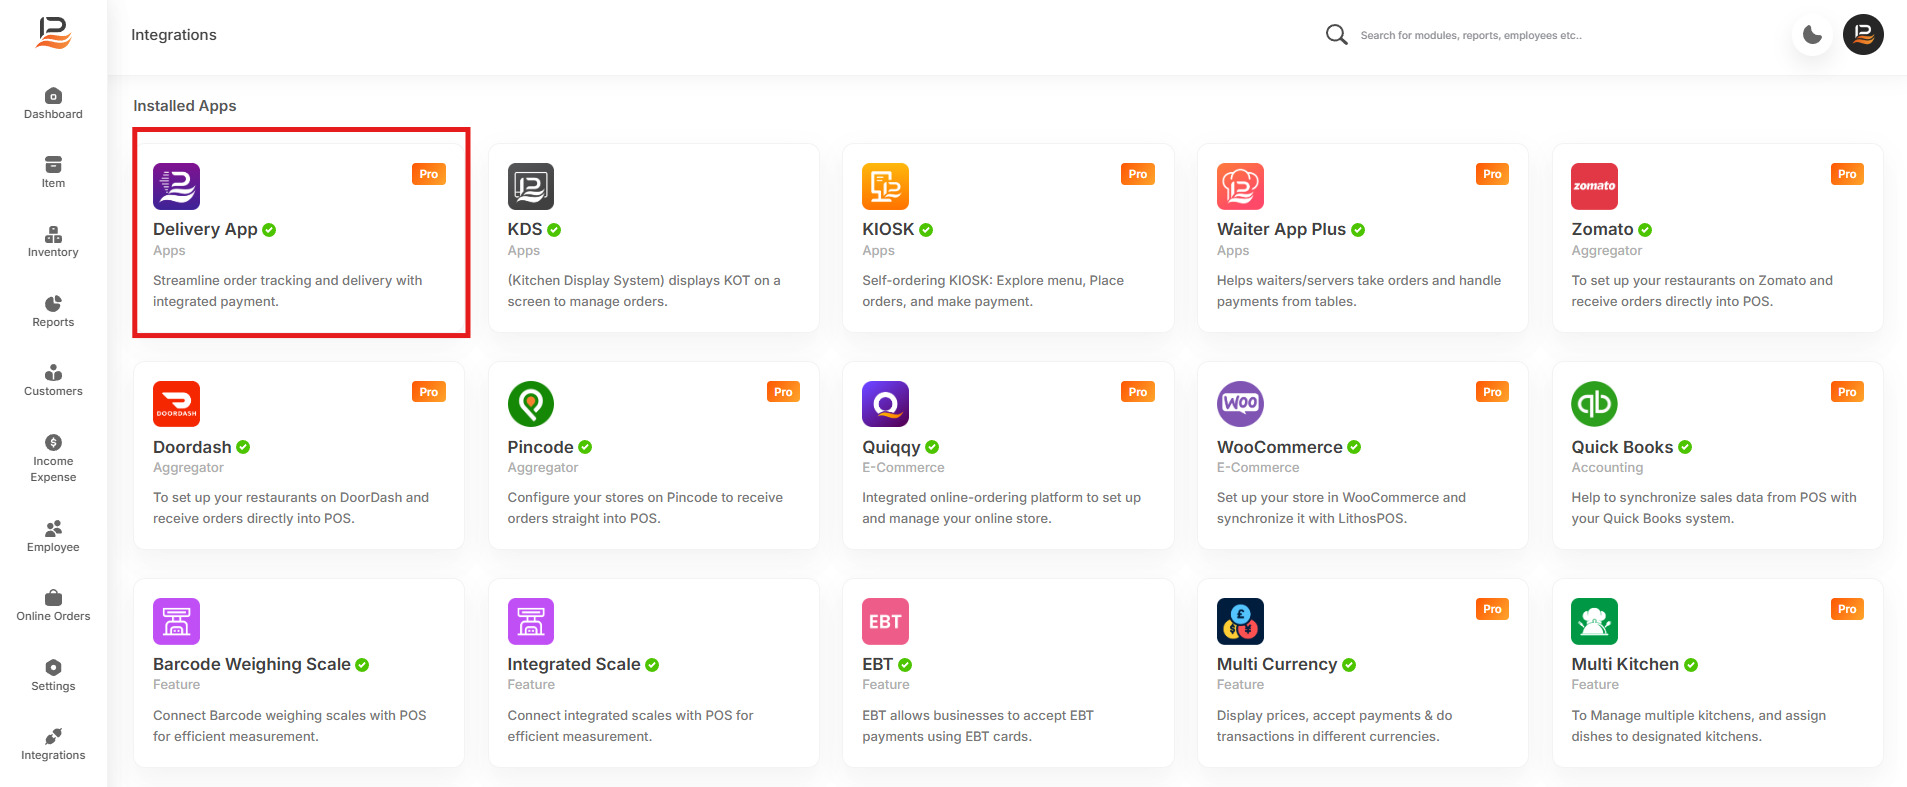
Task: Go to Inventory in the sidebar
Action: [53, 242]
